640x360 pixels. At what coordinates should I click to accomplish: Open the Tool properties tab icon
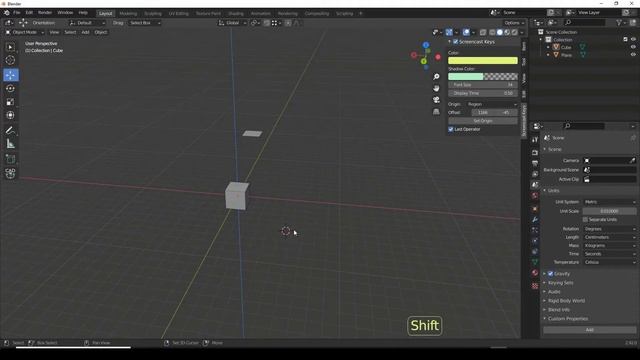[535, 140]
